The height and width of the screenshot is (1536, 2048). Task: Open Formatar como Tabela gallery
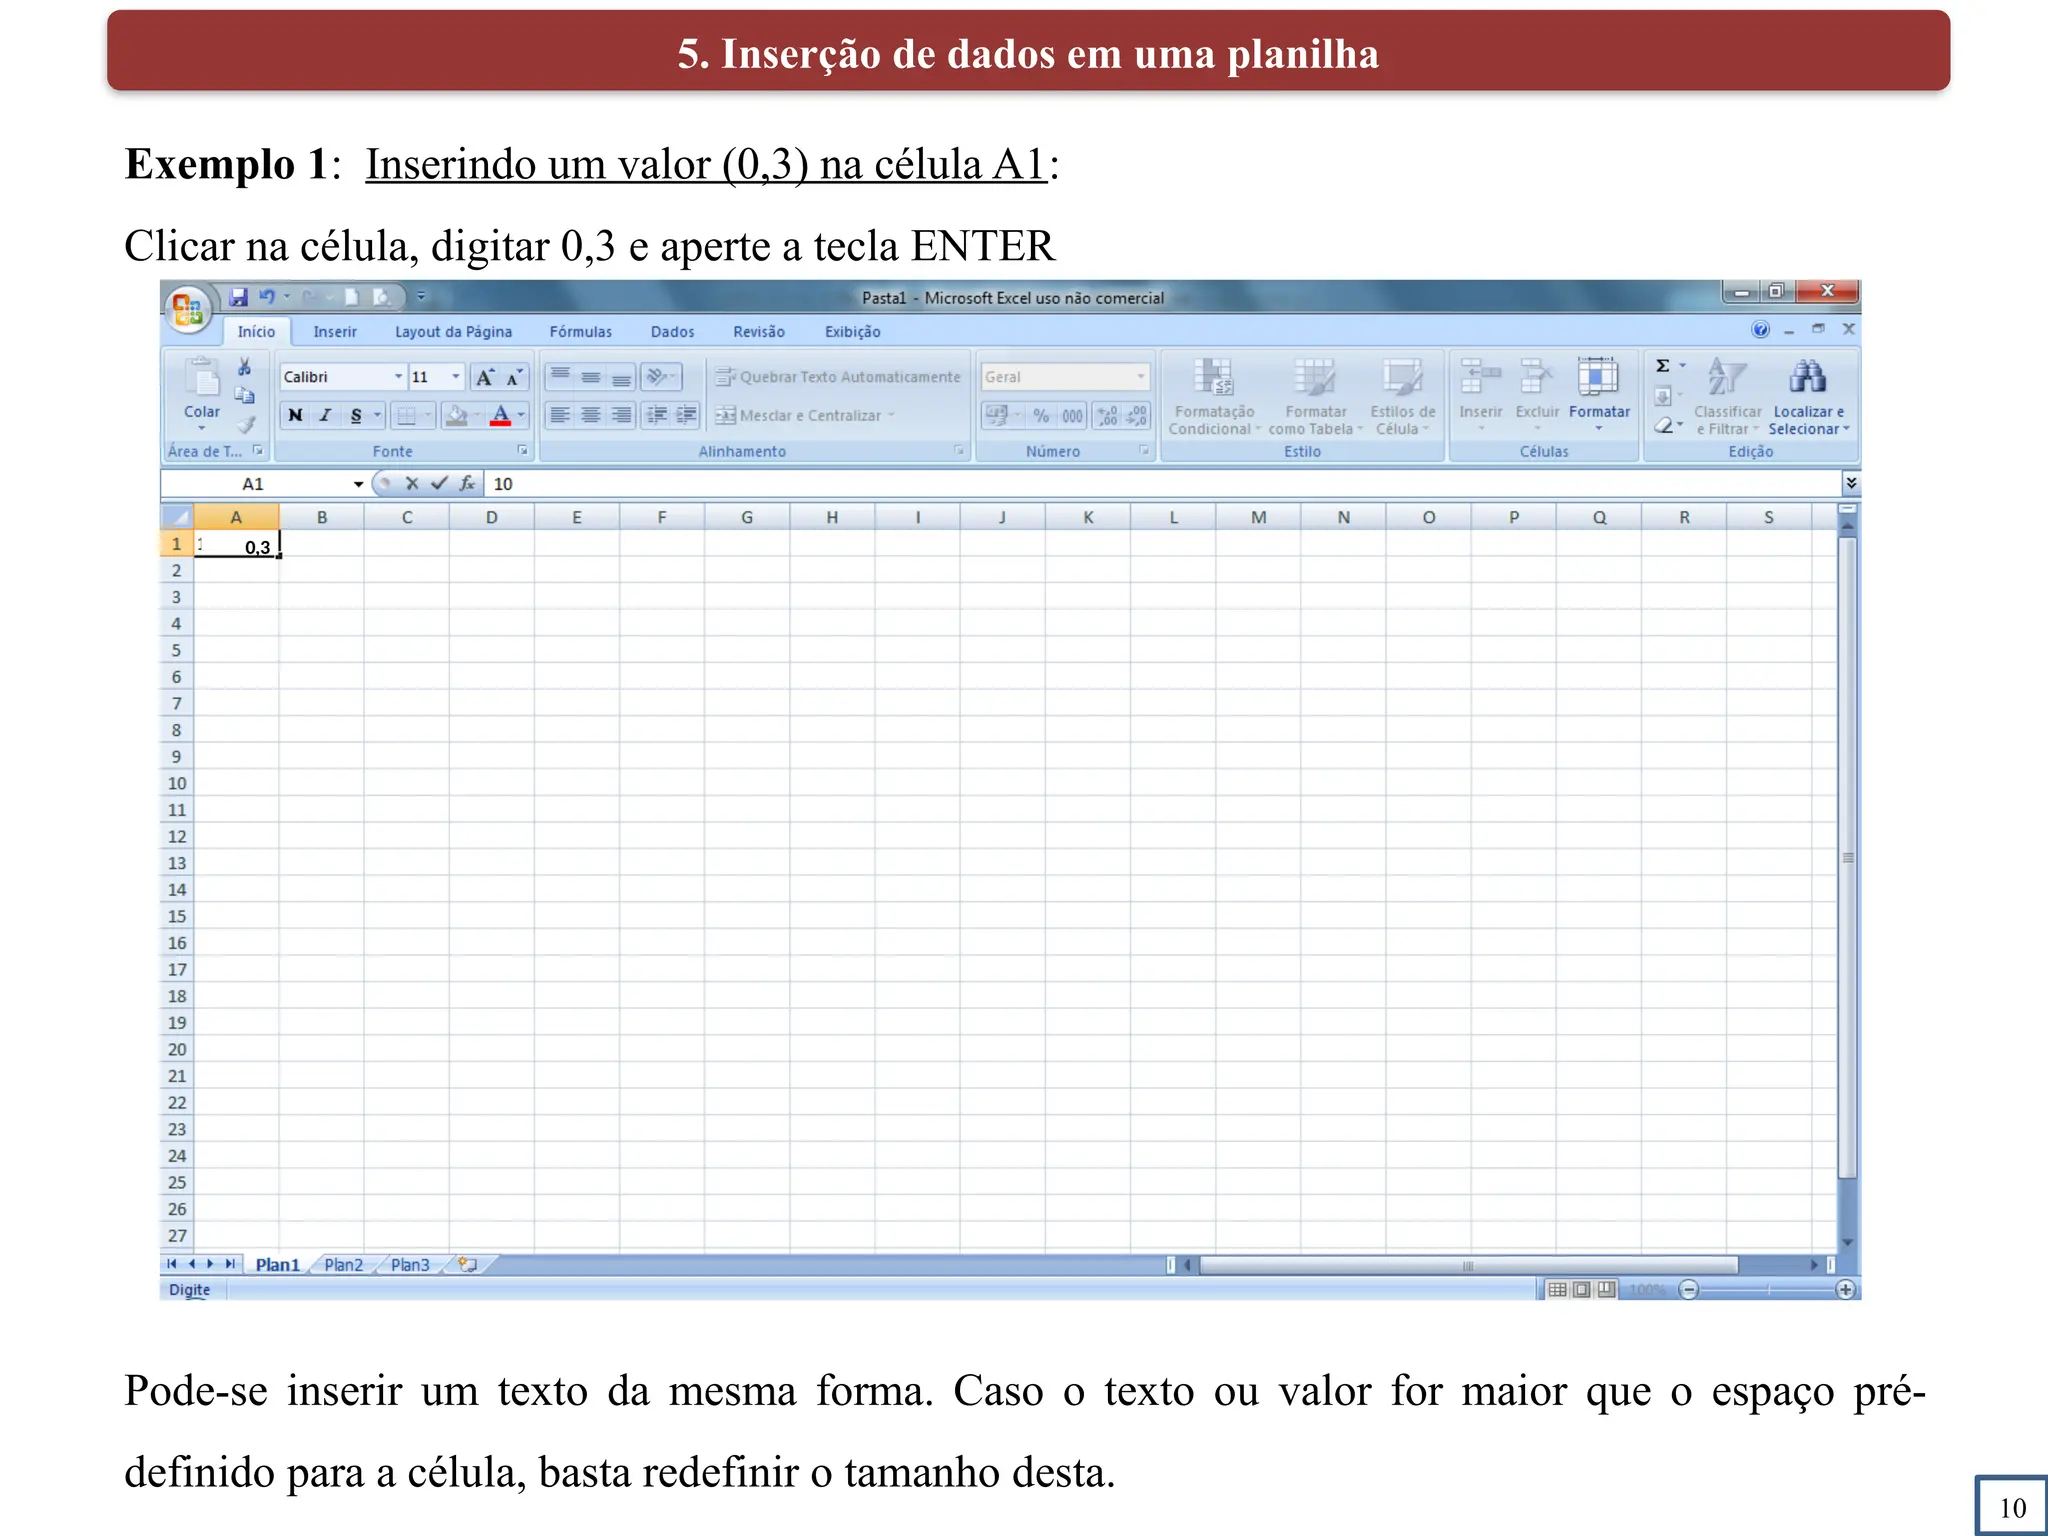tap(1315, 397)
